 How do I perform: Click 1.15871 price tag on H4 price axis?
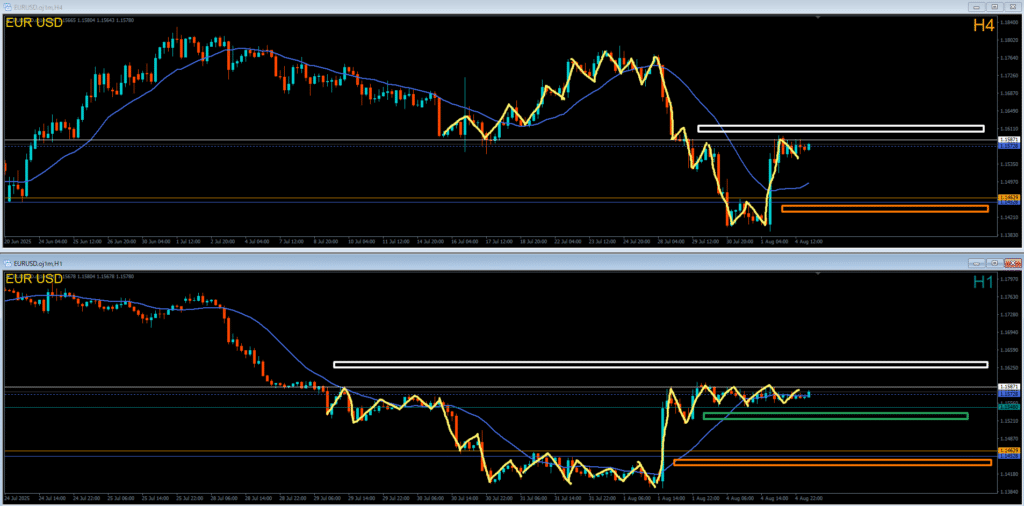[1008, 140]
